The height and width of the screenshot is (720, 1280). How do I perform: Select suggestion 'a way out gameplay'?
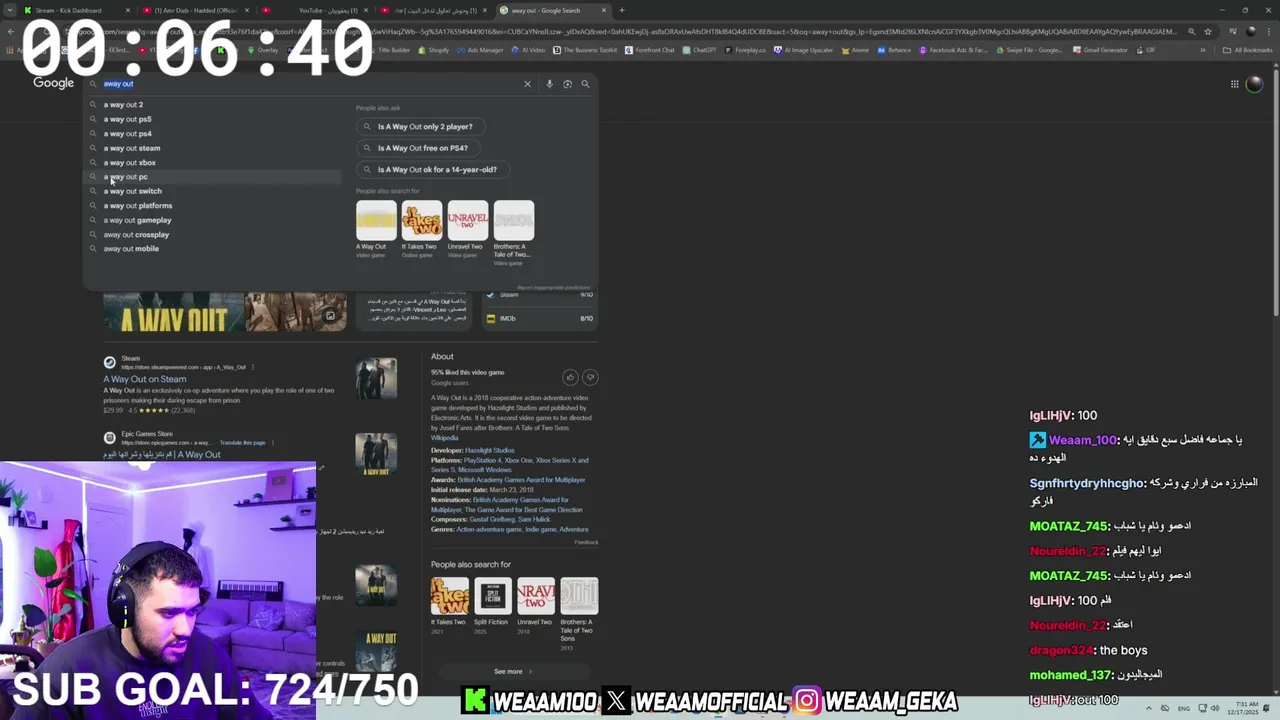click(x=212, y=220)
